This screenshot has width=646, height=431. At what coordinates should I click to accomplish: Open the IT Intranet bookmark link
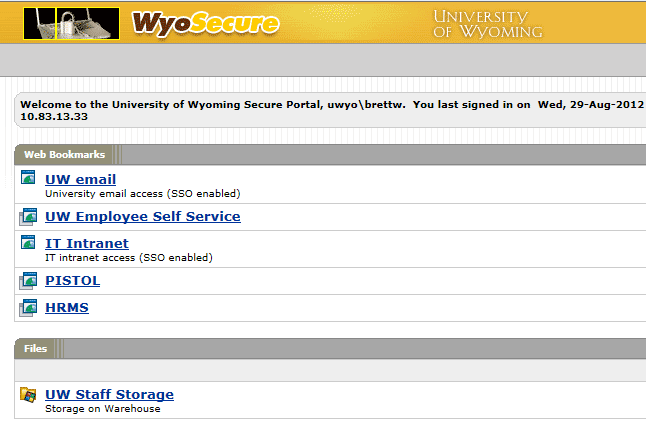coord(87,243)
